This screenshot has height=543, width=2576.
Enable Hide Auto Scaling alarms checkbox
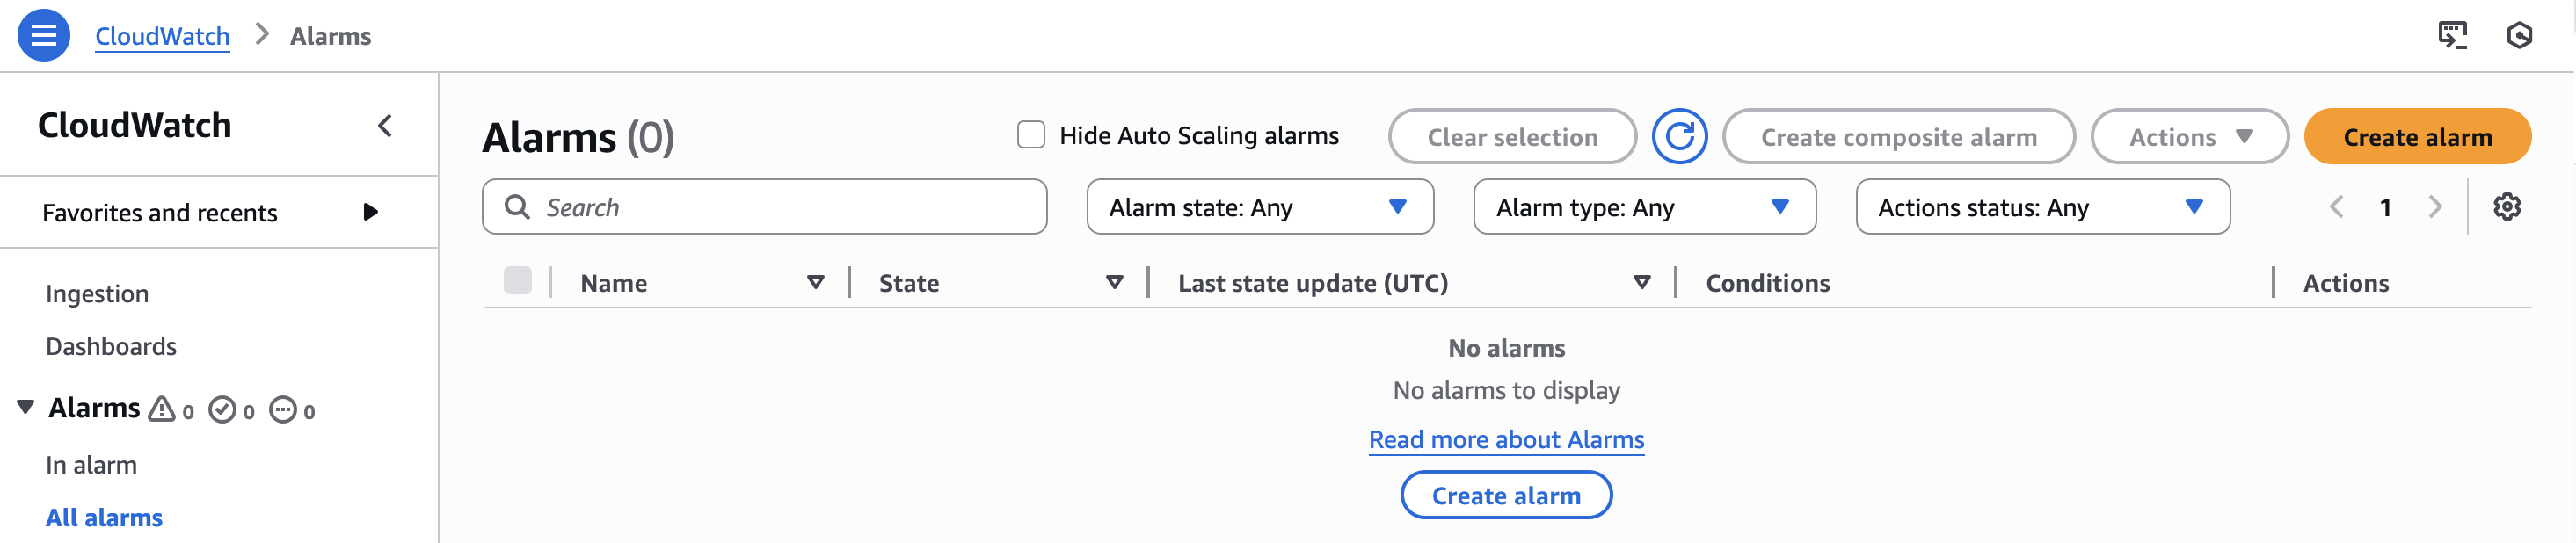pyautogui.click(x=1031, y=135)
